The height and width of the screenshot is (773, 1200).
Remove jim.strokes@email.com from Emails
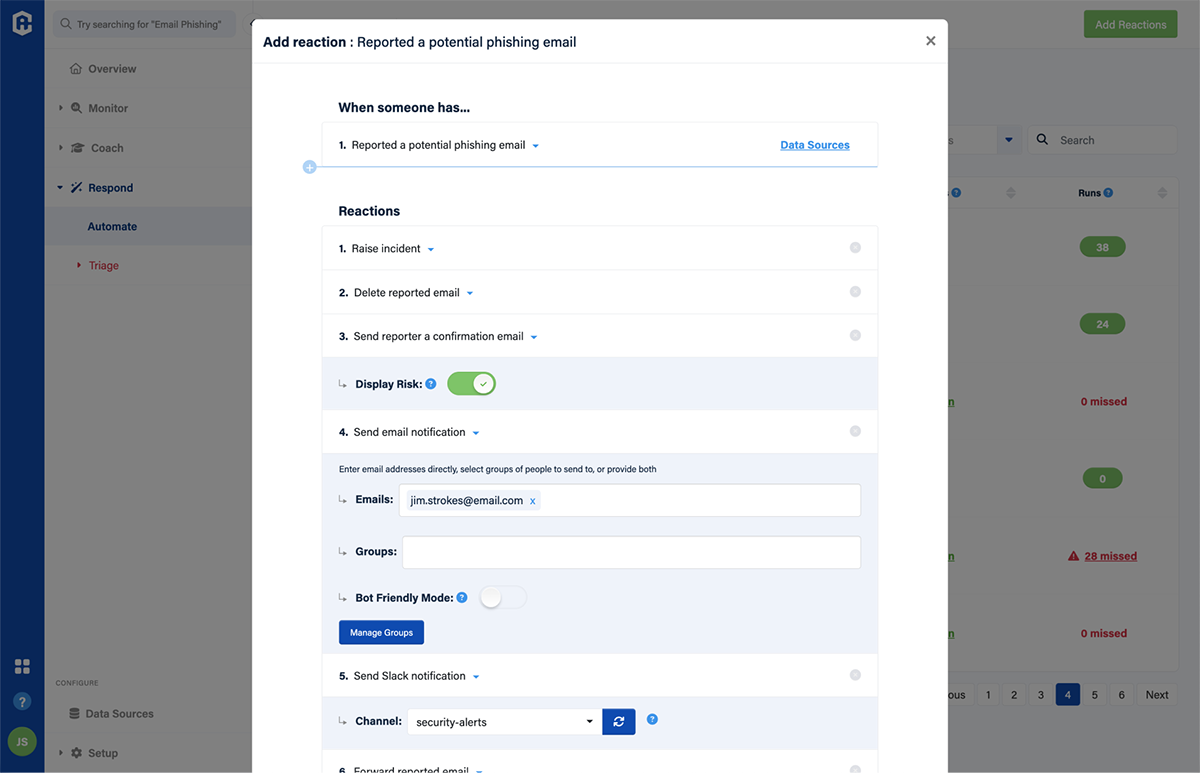click(532, 501)
